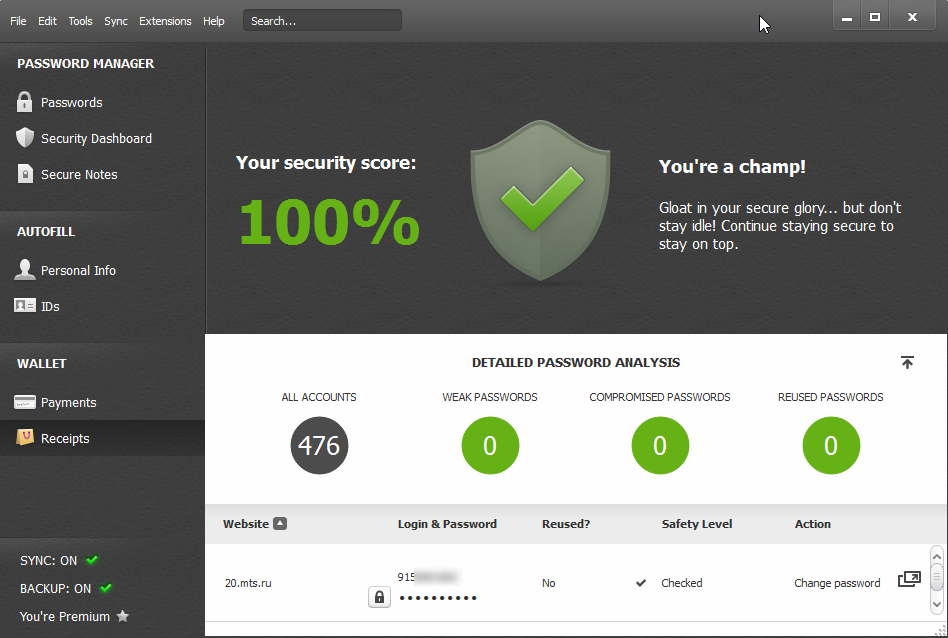Open the Tools menu

point(80,21)
